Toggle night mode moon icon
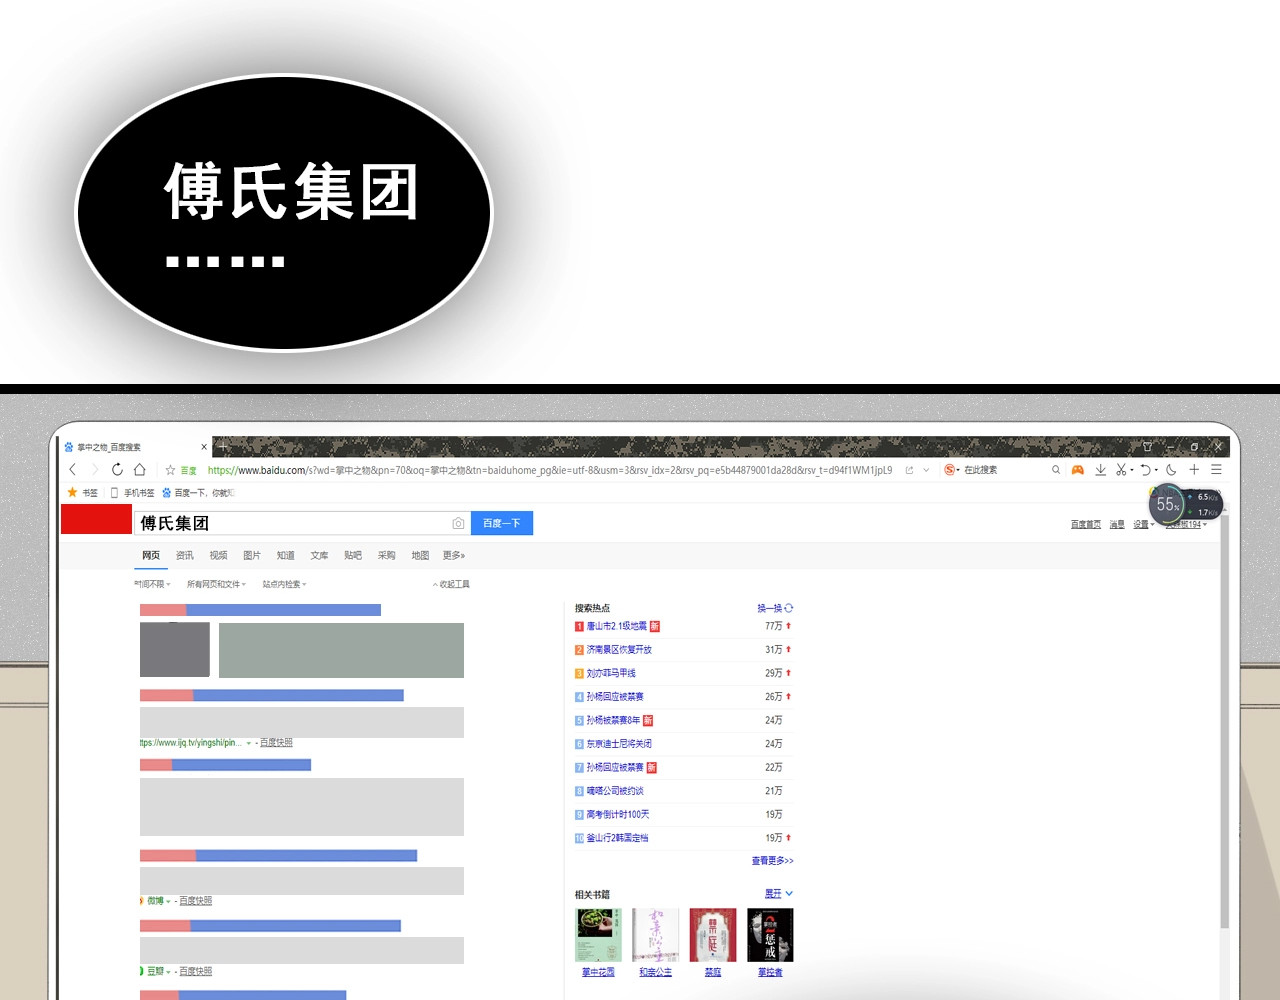The image size is (1280, 1000). pyautogui.click(x=1171, y=470)
